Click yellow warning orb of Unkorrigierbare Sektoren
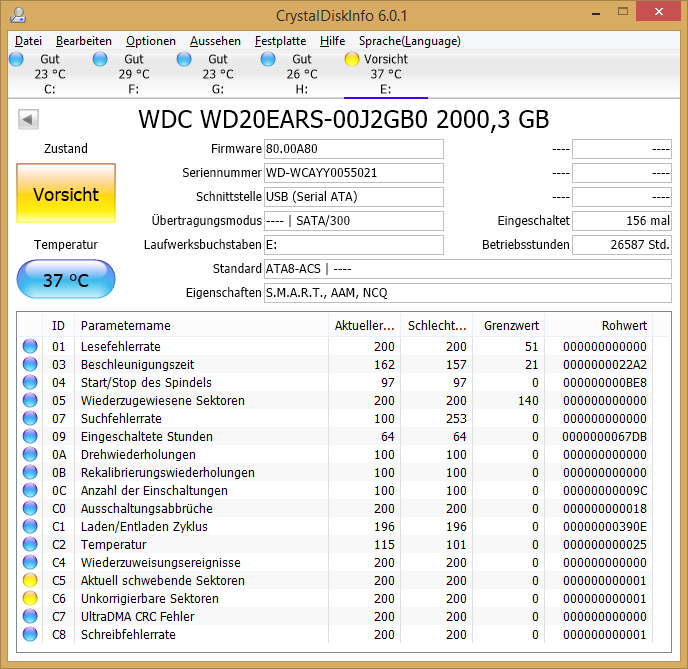The image size is (688, 669). [x=30, y=598]
